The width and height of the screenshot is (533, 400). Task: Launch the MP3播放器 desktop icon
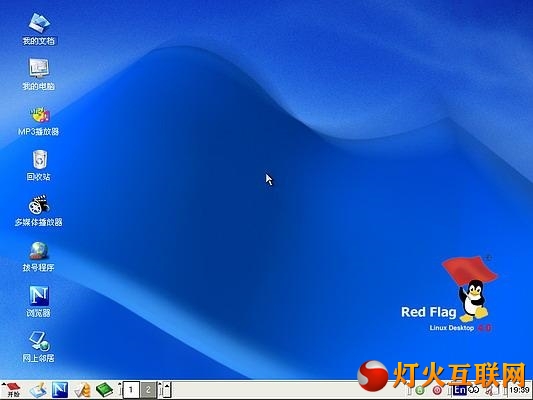(39, 120)
